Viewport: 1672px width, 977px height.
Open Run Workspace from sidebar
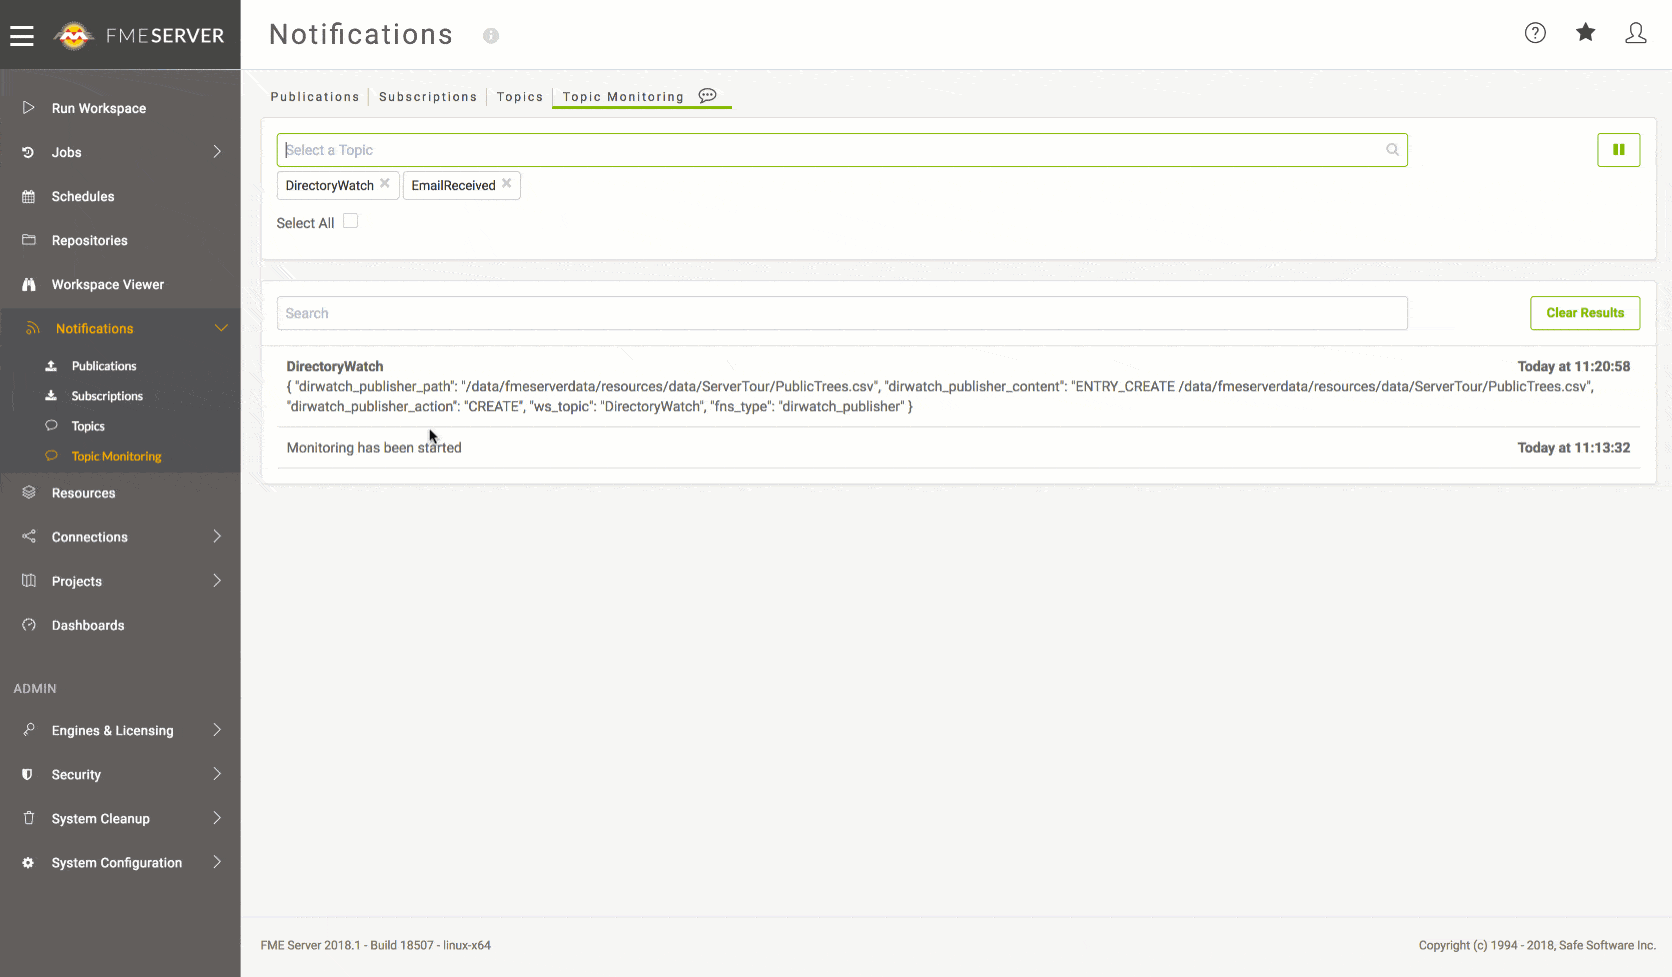pyautogui.click(x=99, y=108)
